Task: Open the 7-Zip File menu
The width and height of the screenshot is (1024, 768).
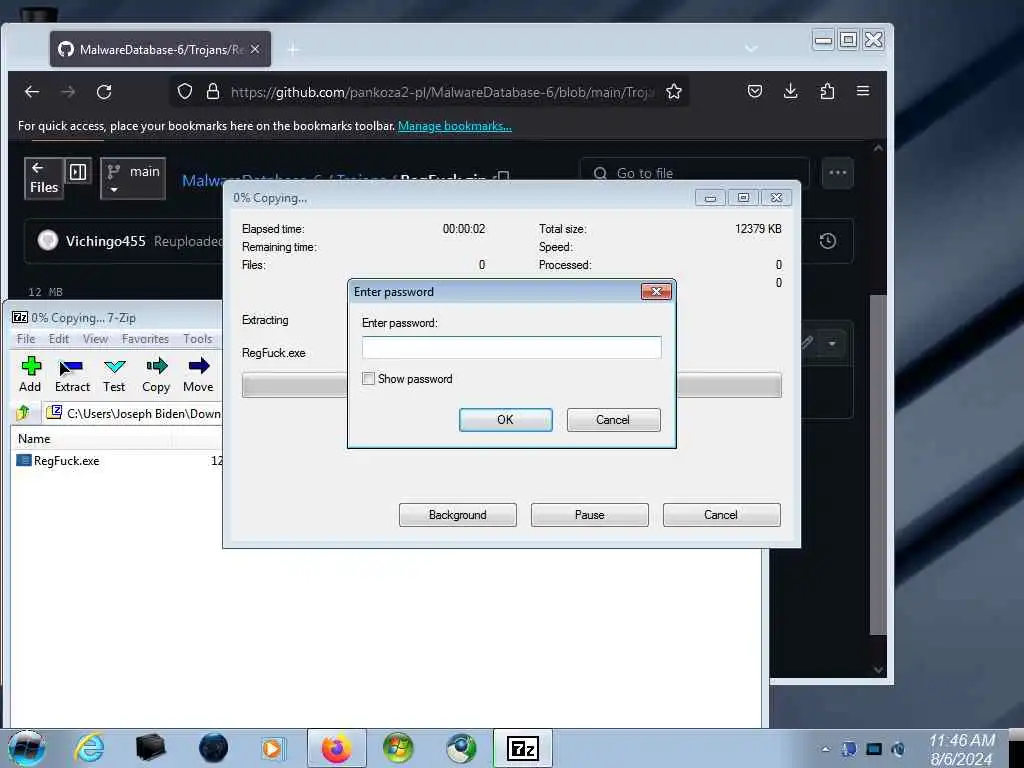Action: [x=26, y=339]
